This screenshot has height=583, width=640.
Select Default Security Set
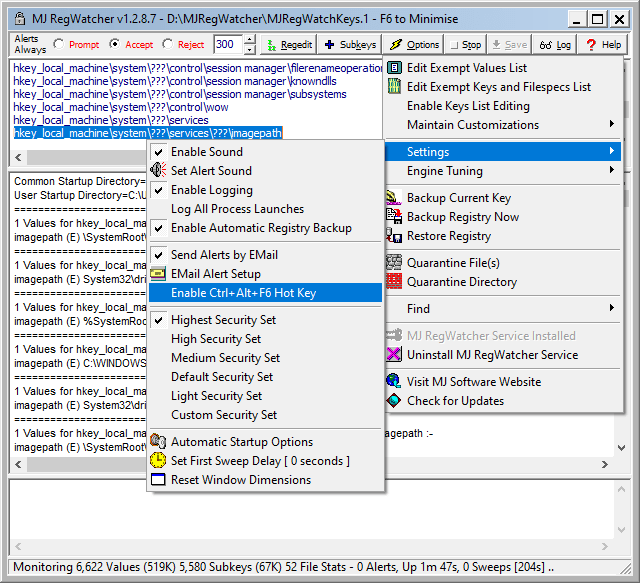(265, 377)
